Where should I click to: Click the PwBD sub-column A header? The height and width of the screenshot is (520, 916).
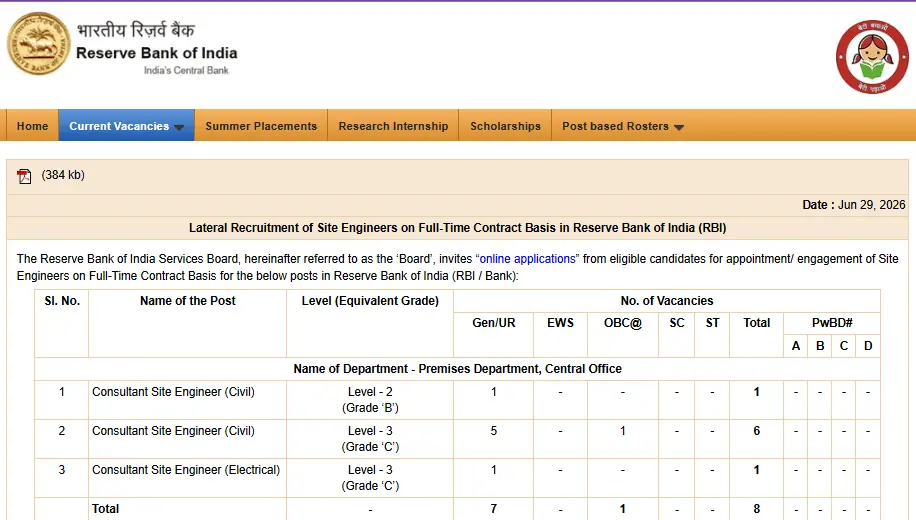[796, 346]
